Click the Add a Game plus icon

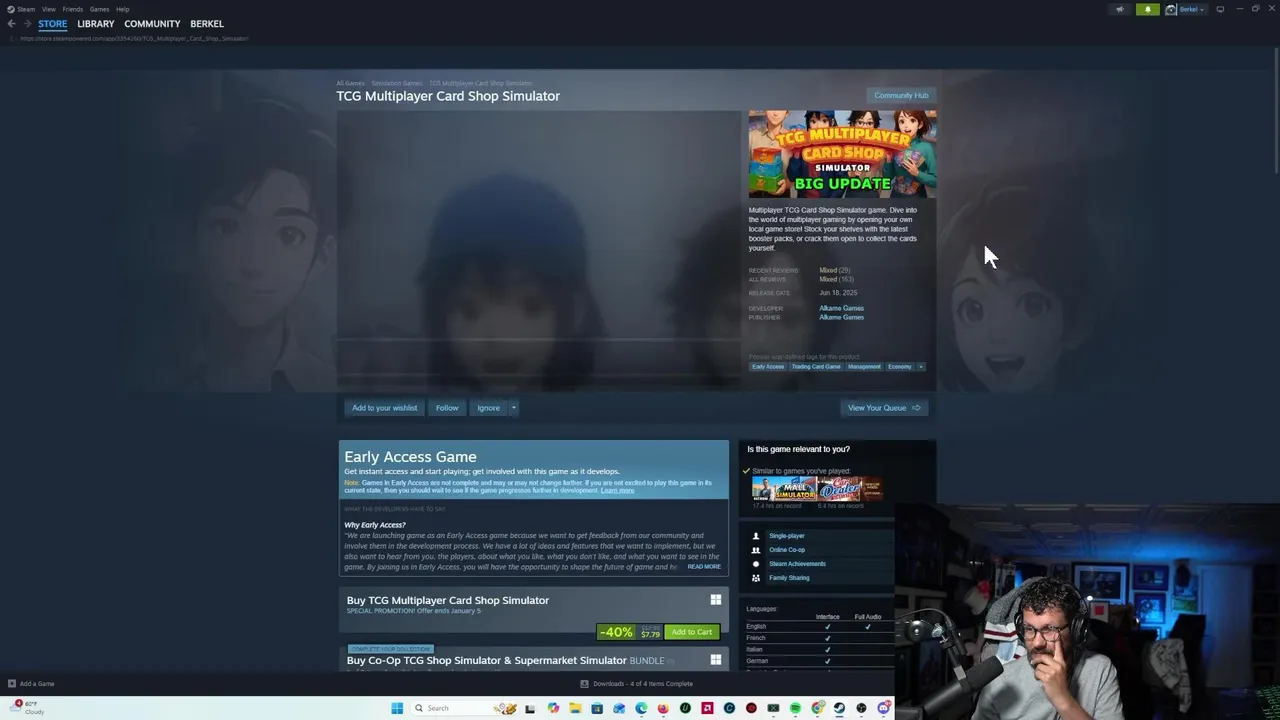point(12,684)
